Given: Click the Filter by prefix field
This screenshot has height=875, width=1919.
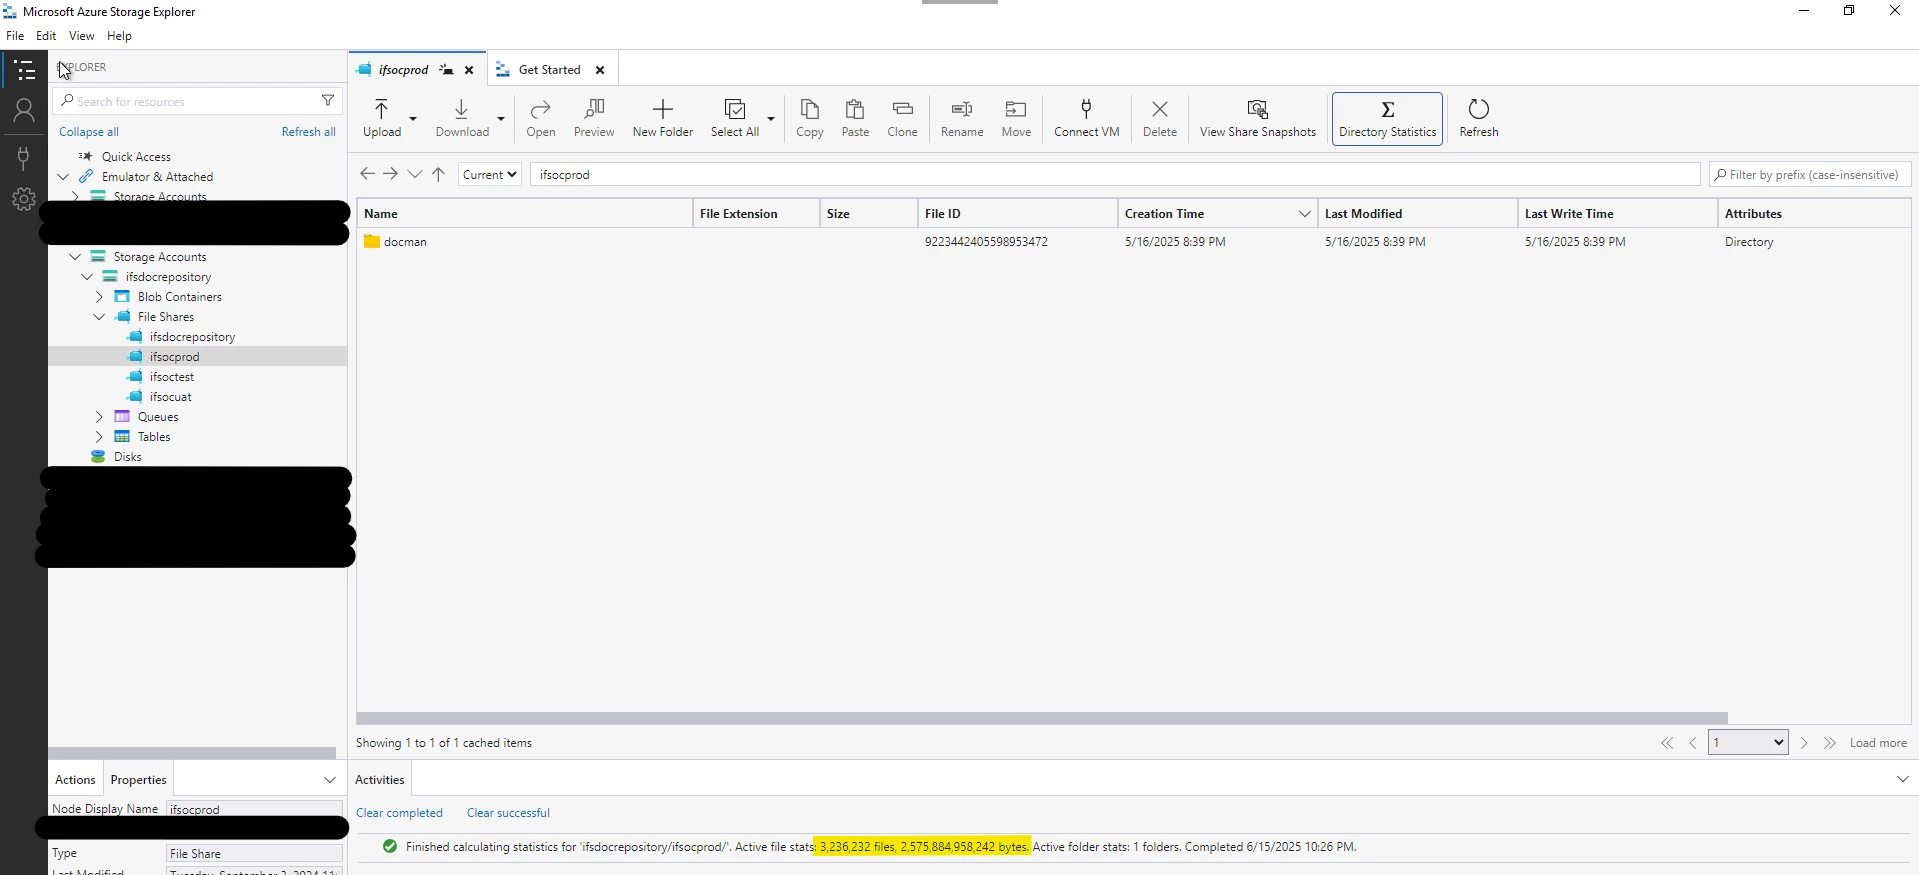Looking at the screenshot, I should click(x=1810, y=174).
